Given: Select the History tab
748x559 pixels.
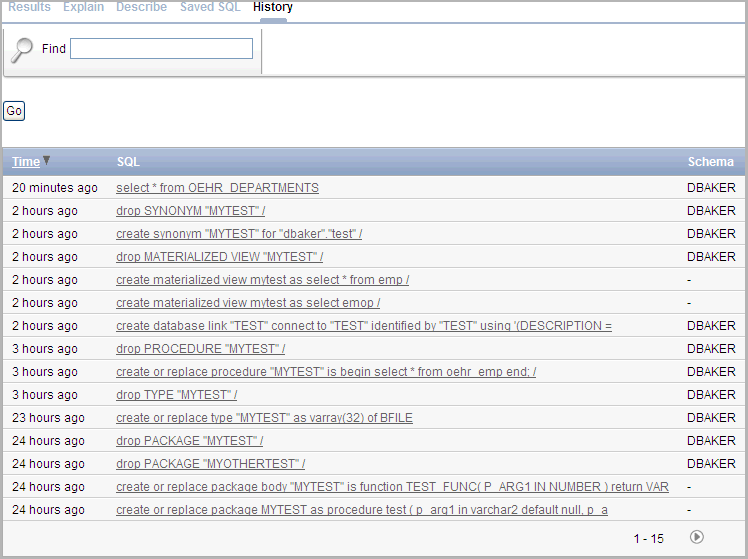Looking at the screenshot, I should pos(273,7).
